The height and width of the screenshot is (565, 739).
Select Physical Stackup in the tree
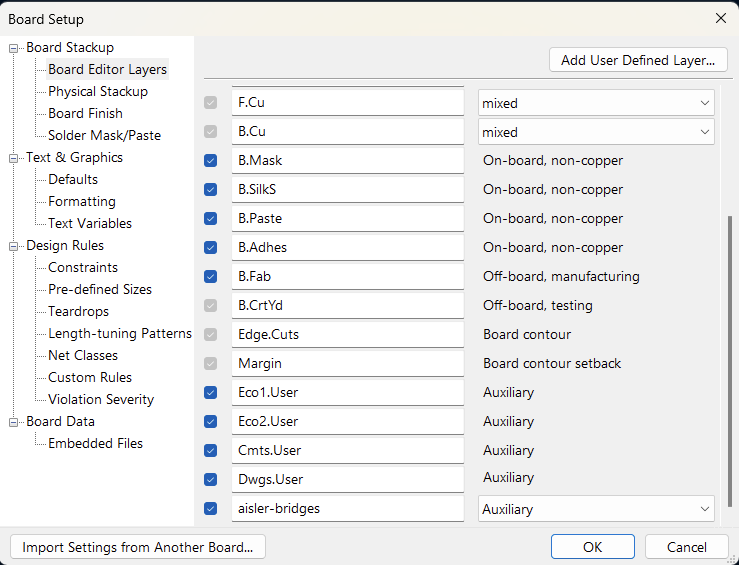98,92
